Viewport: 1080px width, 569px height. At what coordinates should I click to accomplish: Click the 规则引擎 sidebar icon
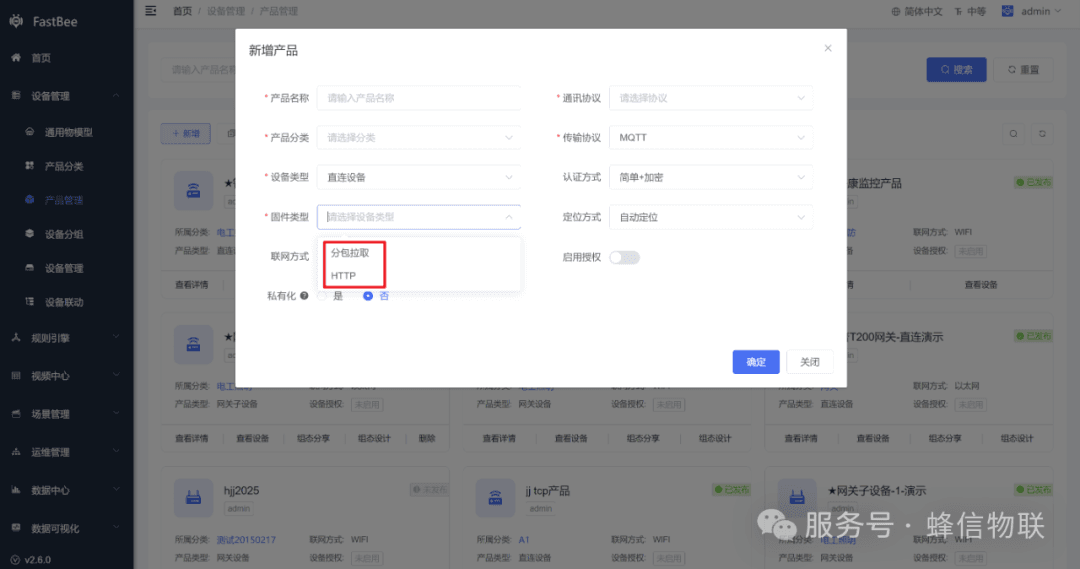click(x=16, y=338)
